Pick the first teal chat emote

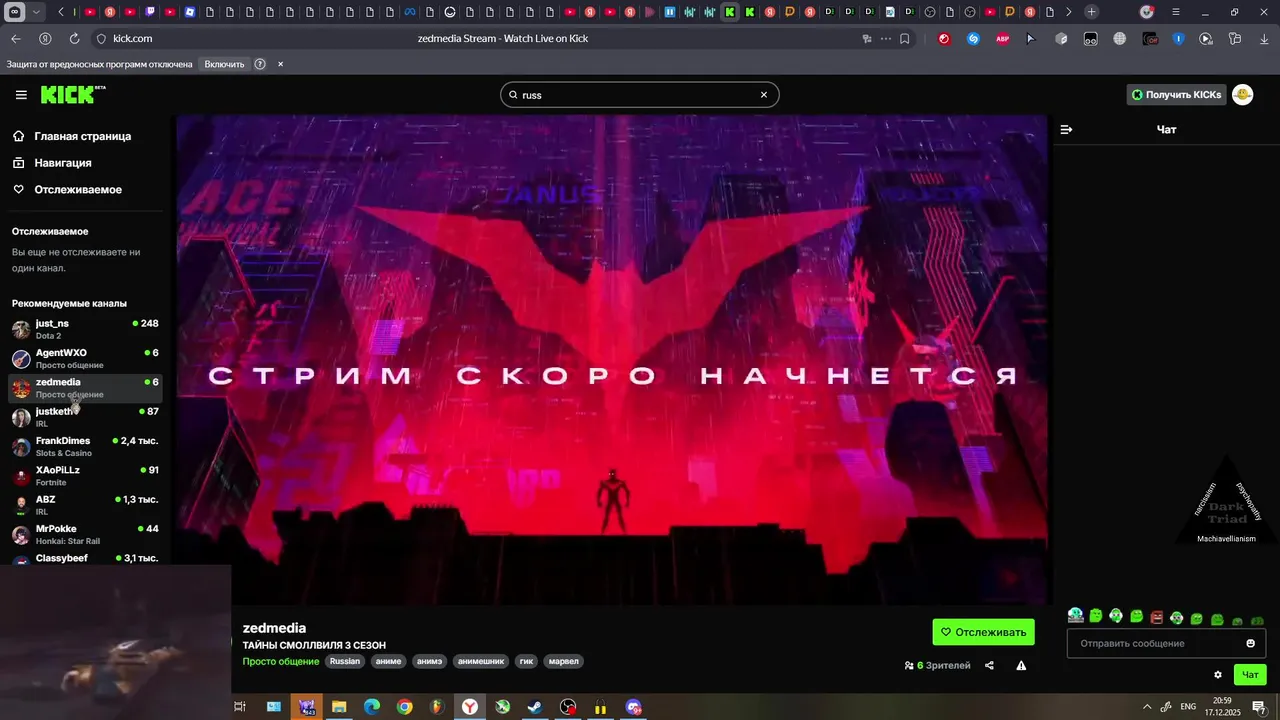1075,615
